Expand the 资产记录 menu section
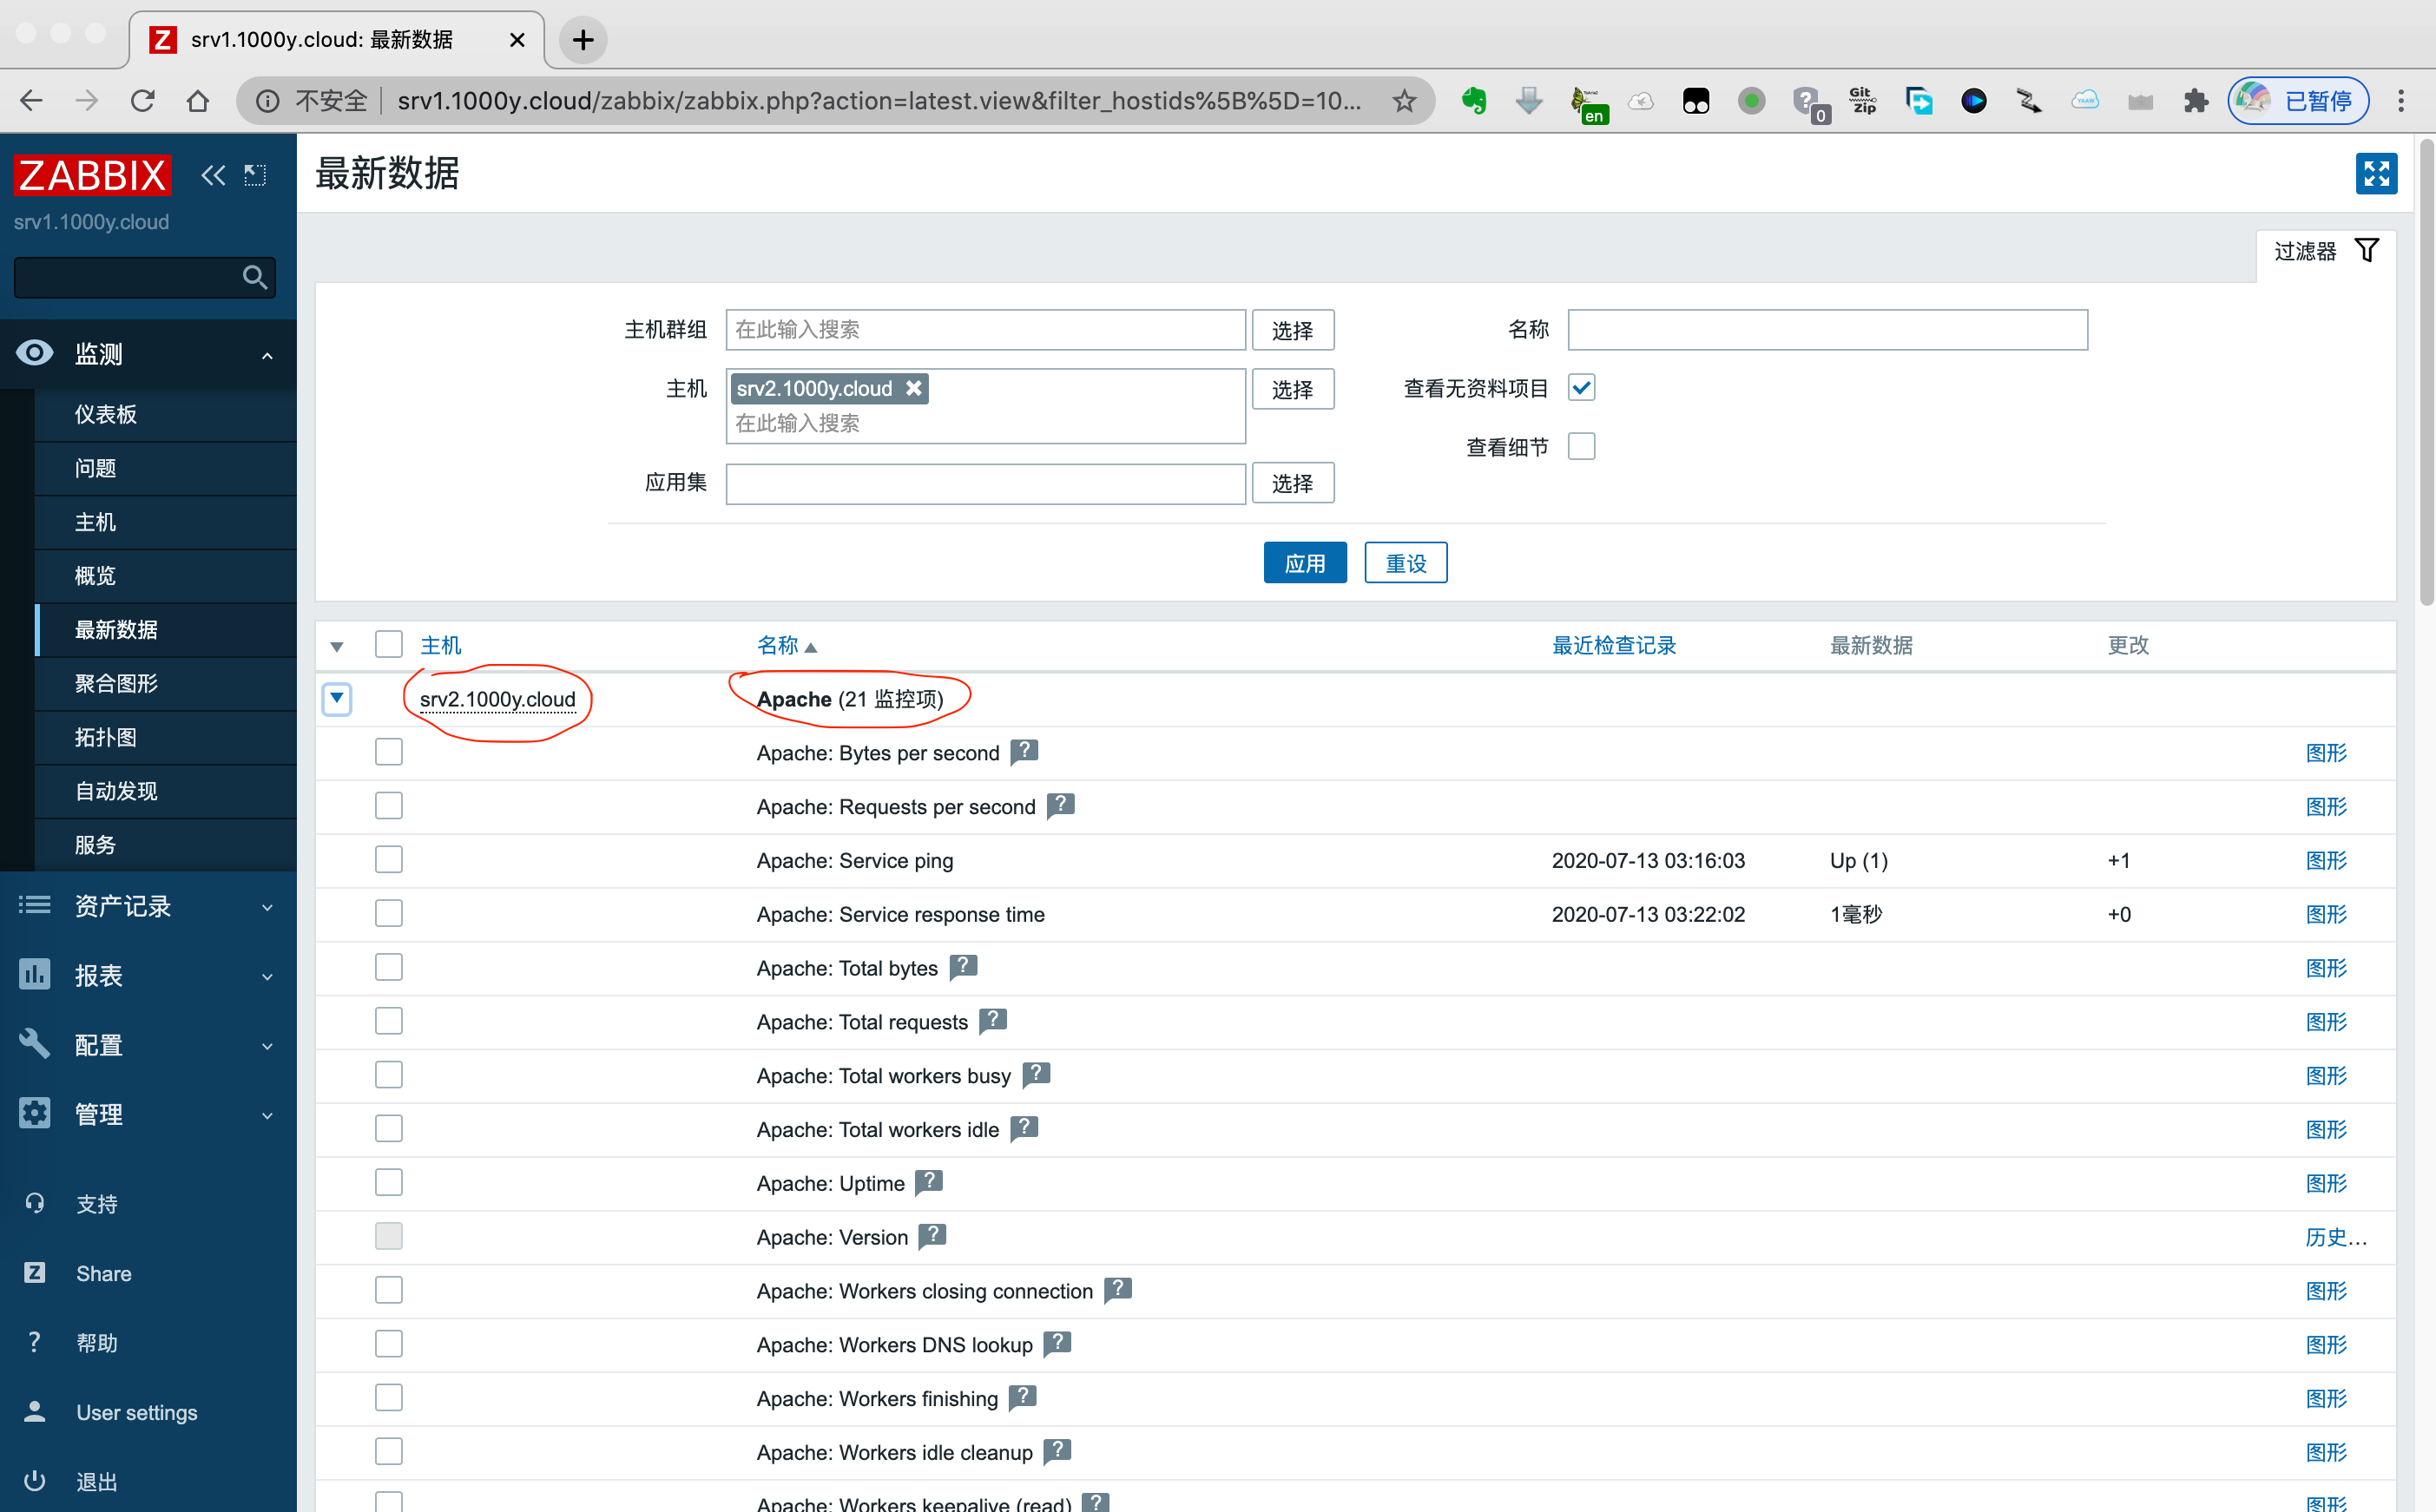Image resolution: width=2436 pixels, height=1512 pixels. [148, 906]
